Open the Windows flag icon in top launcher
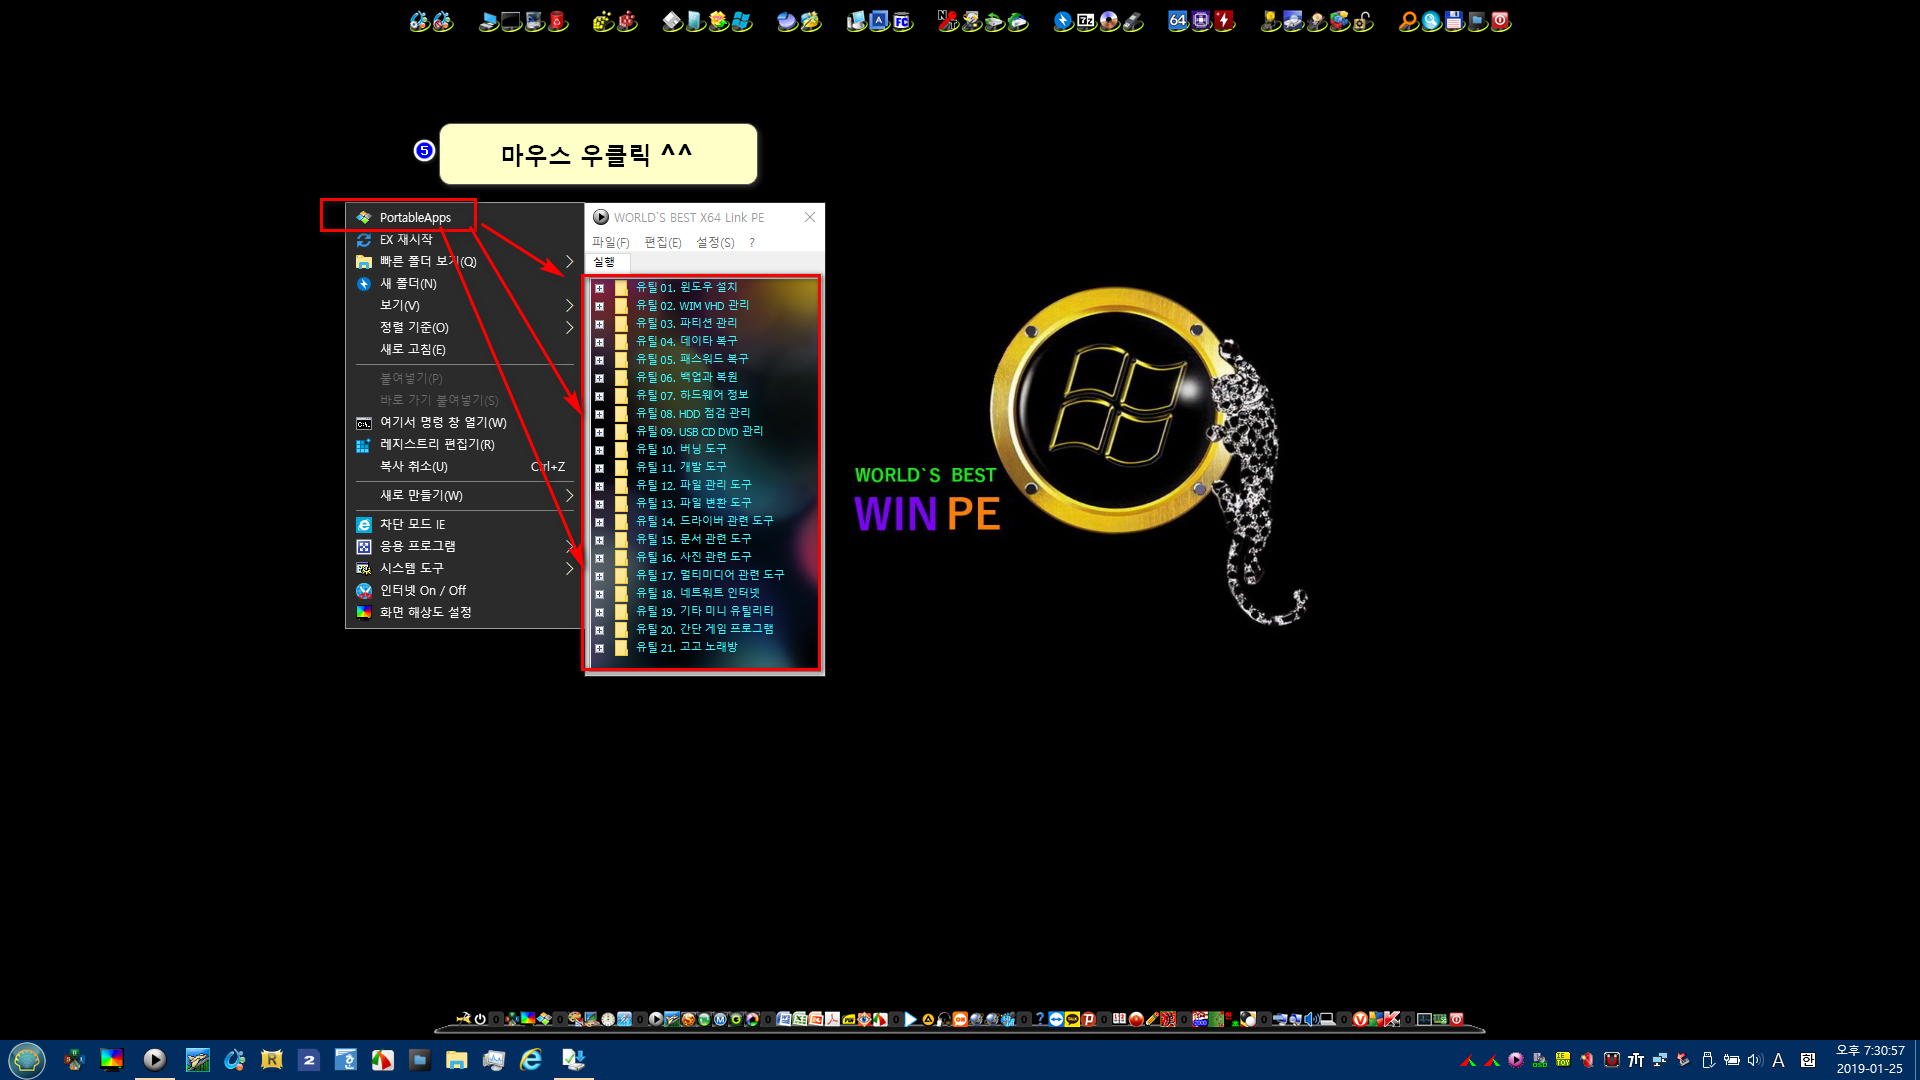1920x1080 pixels. 740,21
